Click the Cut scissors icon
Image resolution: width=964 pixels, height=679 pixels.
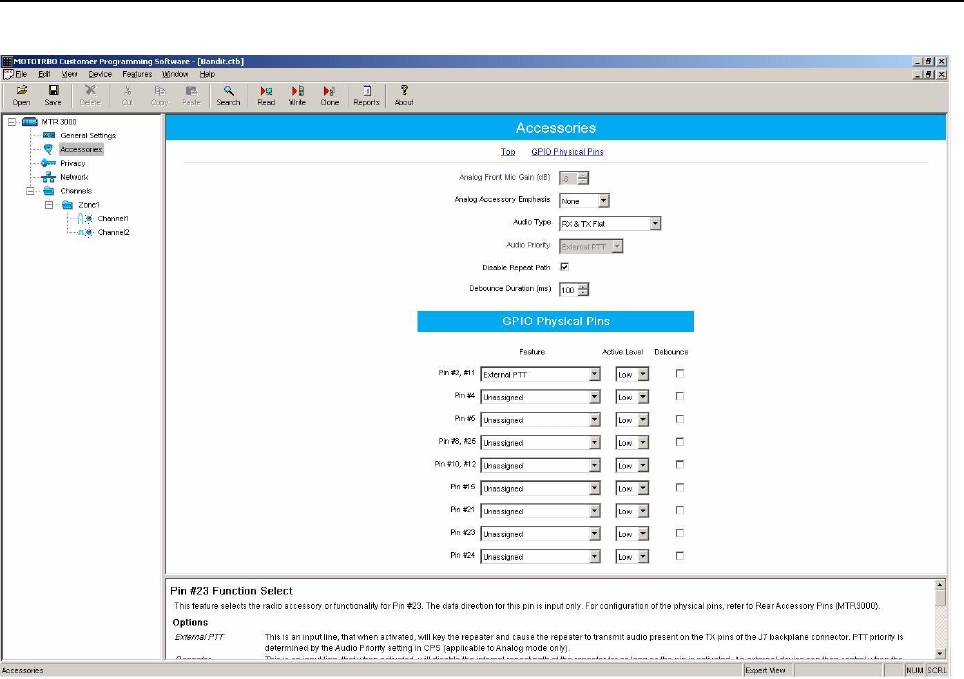click(127, 90)
